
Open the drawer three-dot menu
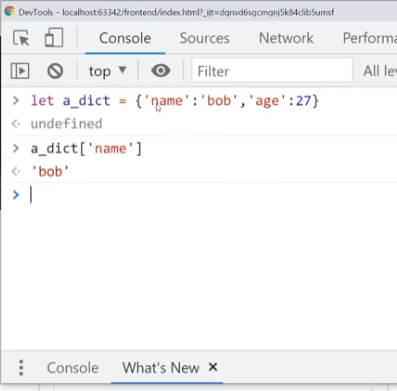(x=21, y=368)
